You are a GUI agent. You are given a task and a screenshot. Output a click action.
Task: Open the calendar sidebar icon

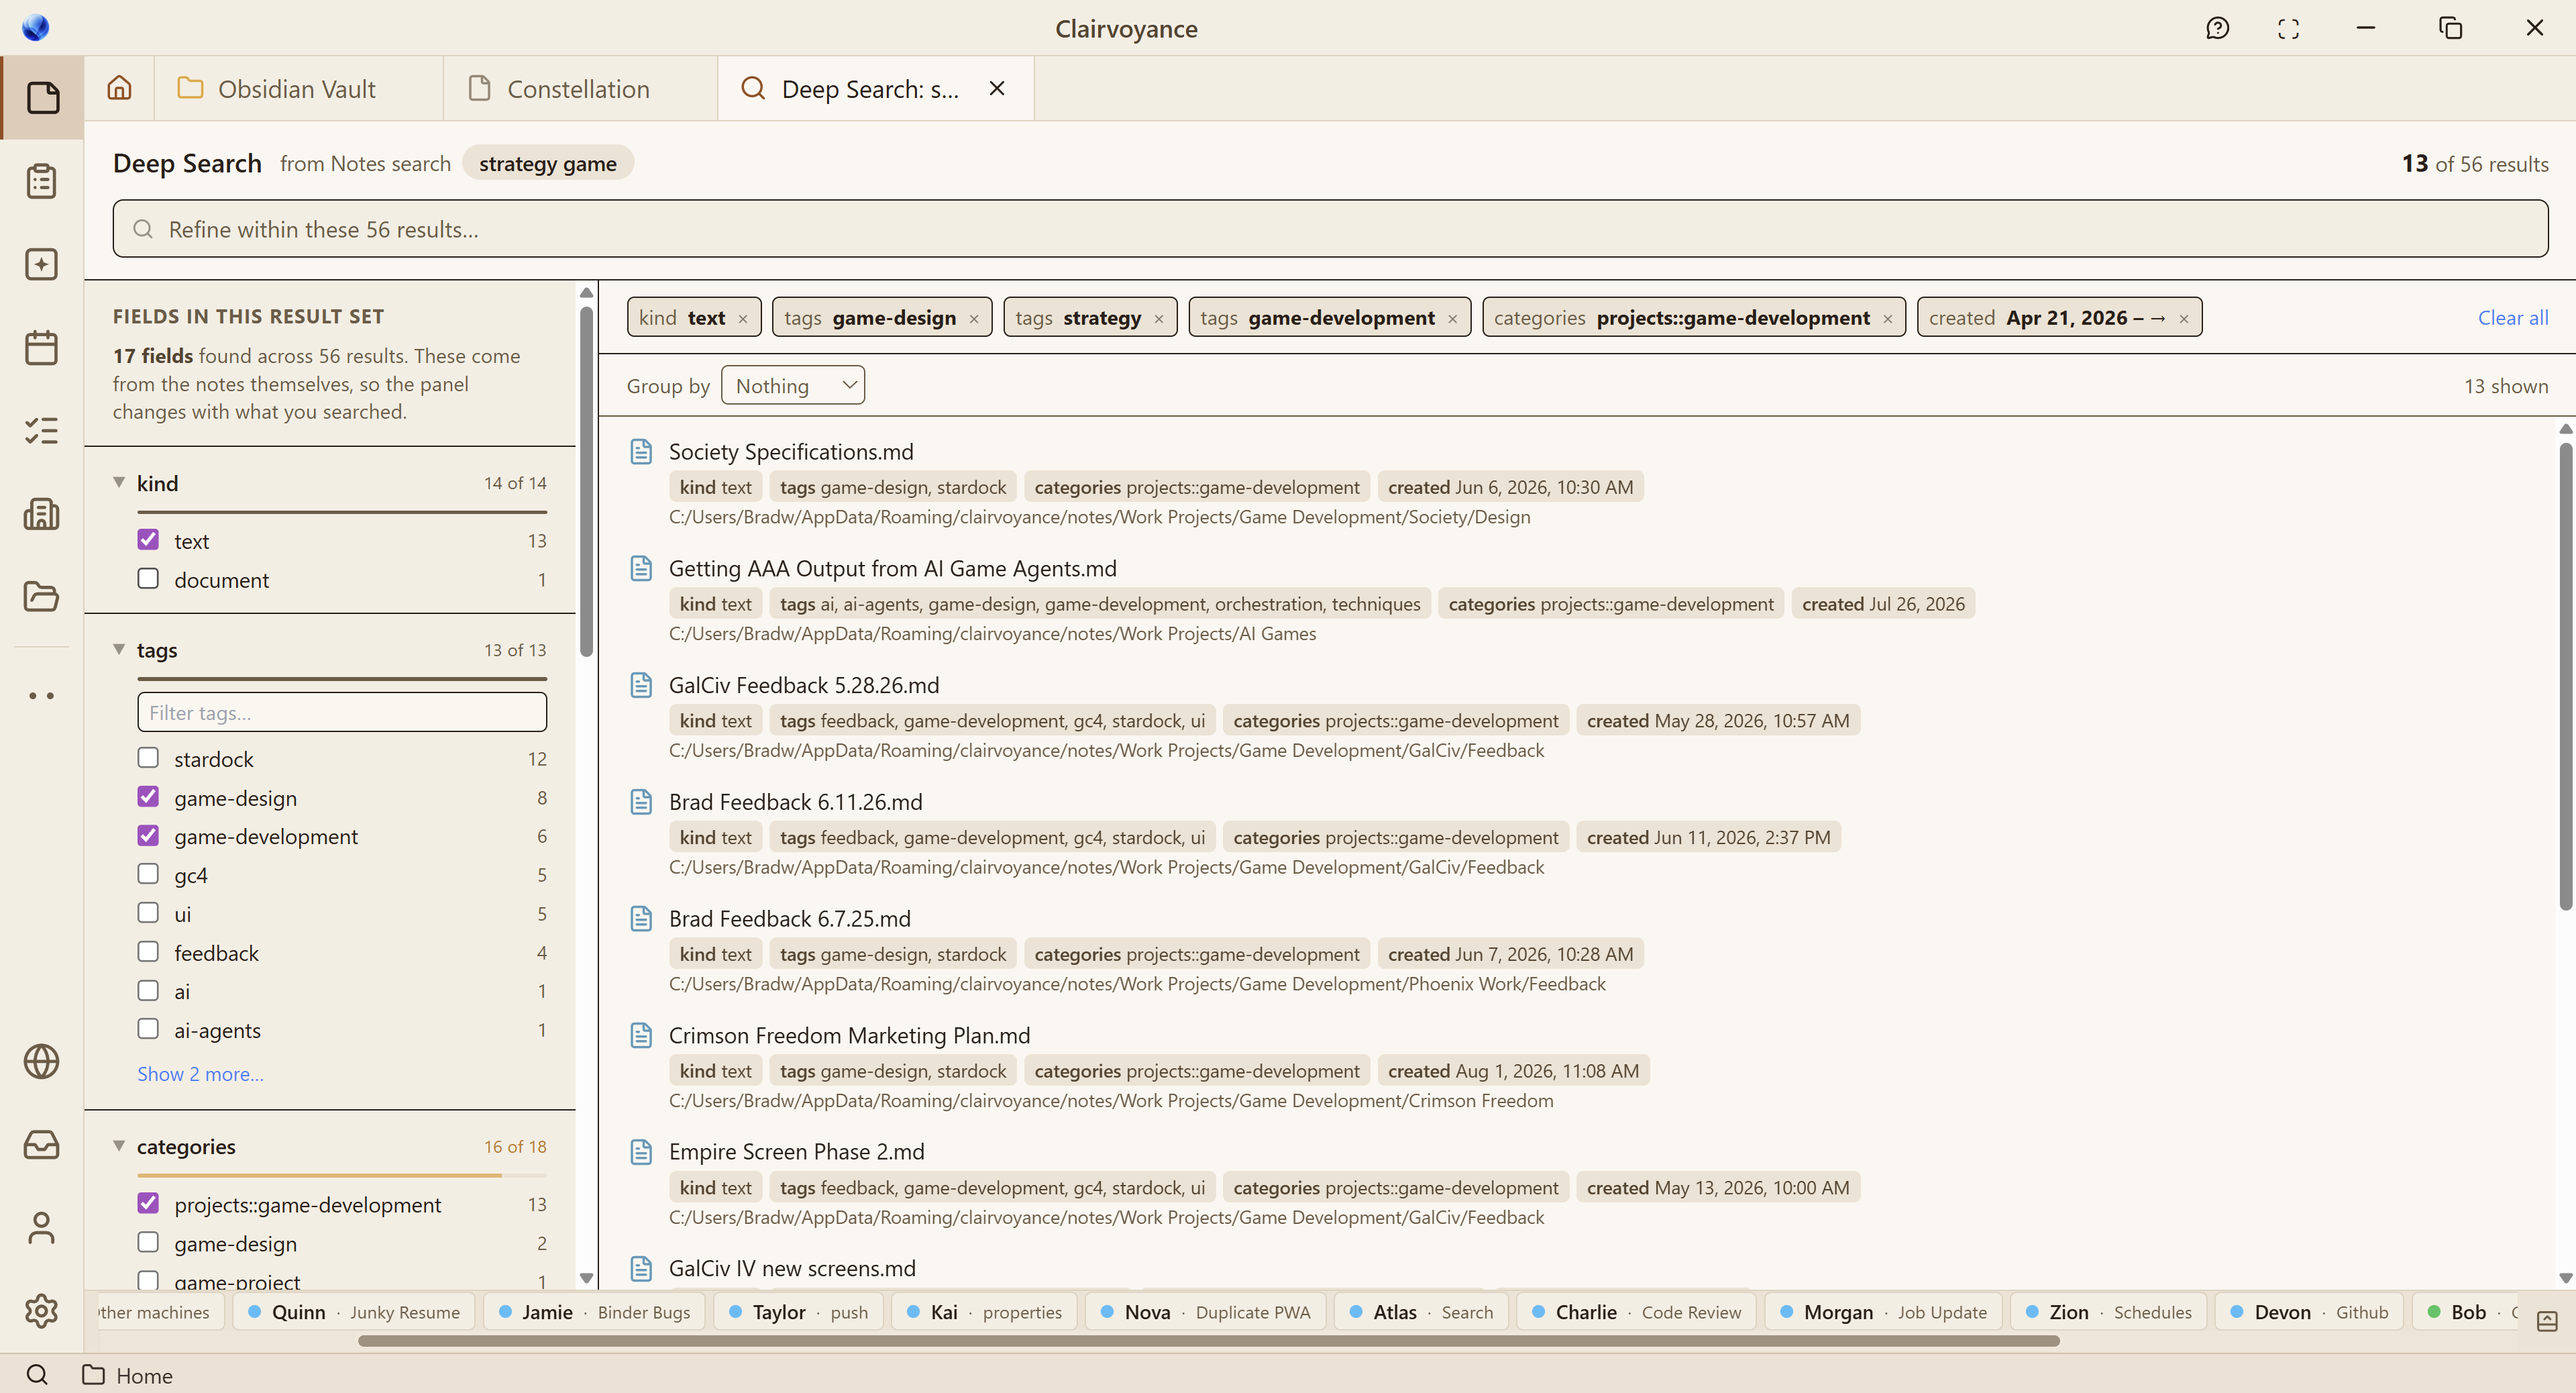(41, 347)
